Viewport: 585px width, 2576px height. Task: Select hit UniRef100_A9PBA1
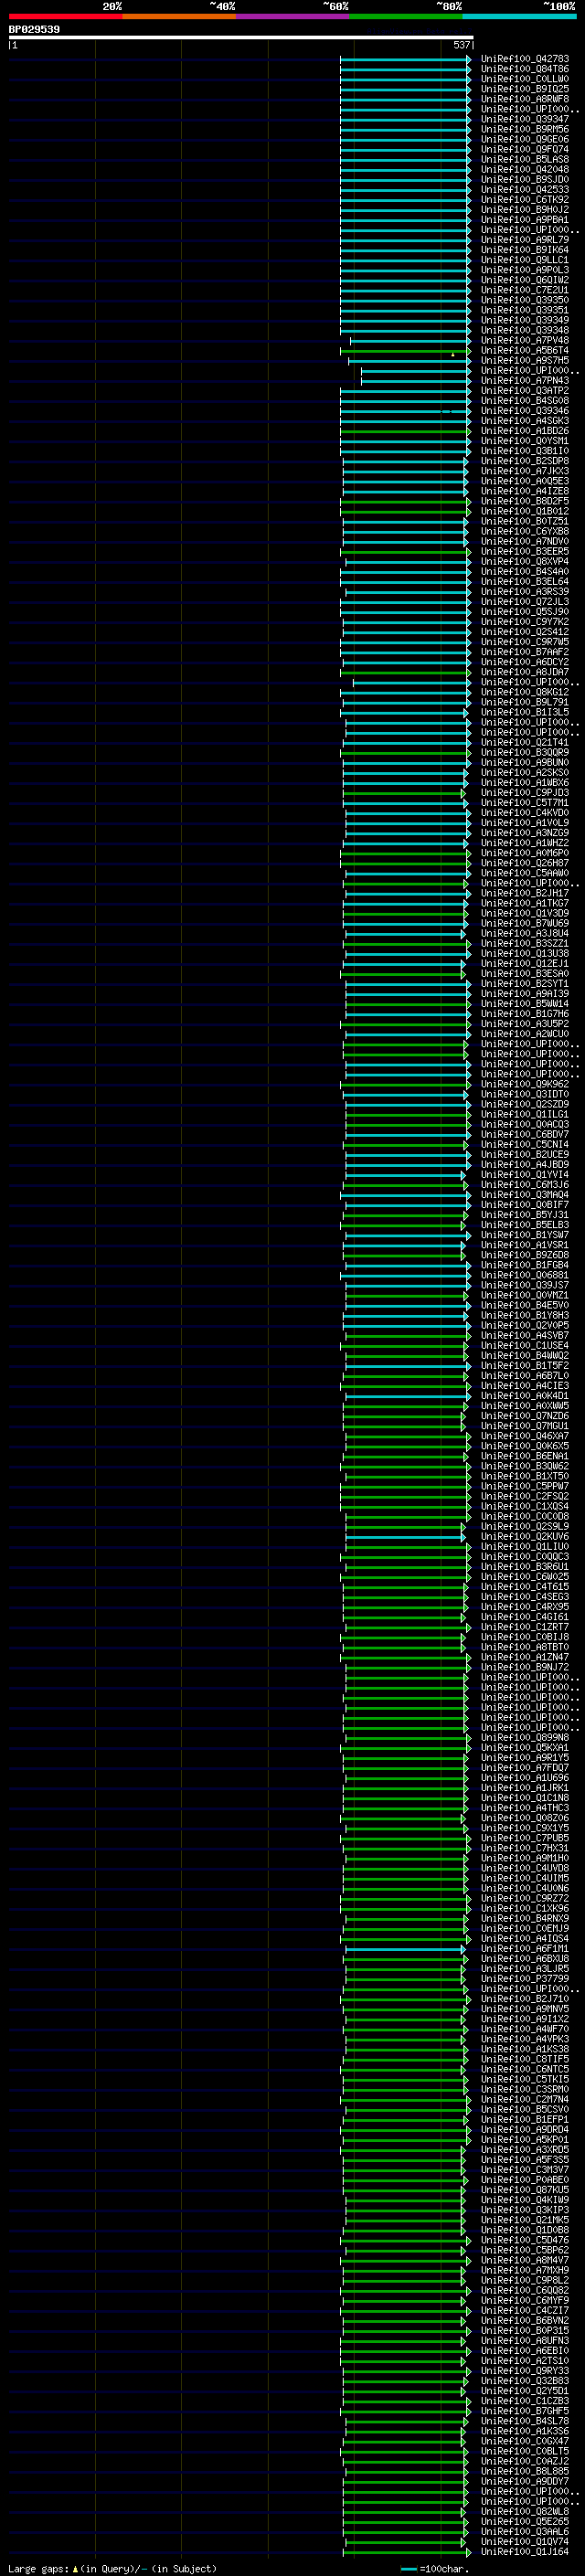[525, 219]
